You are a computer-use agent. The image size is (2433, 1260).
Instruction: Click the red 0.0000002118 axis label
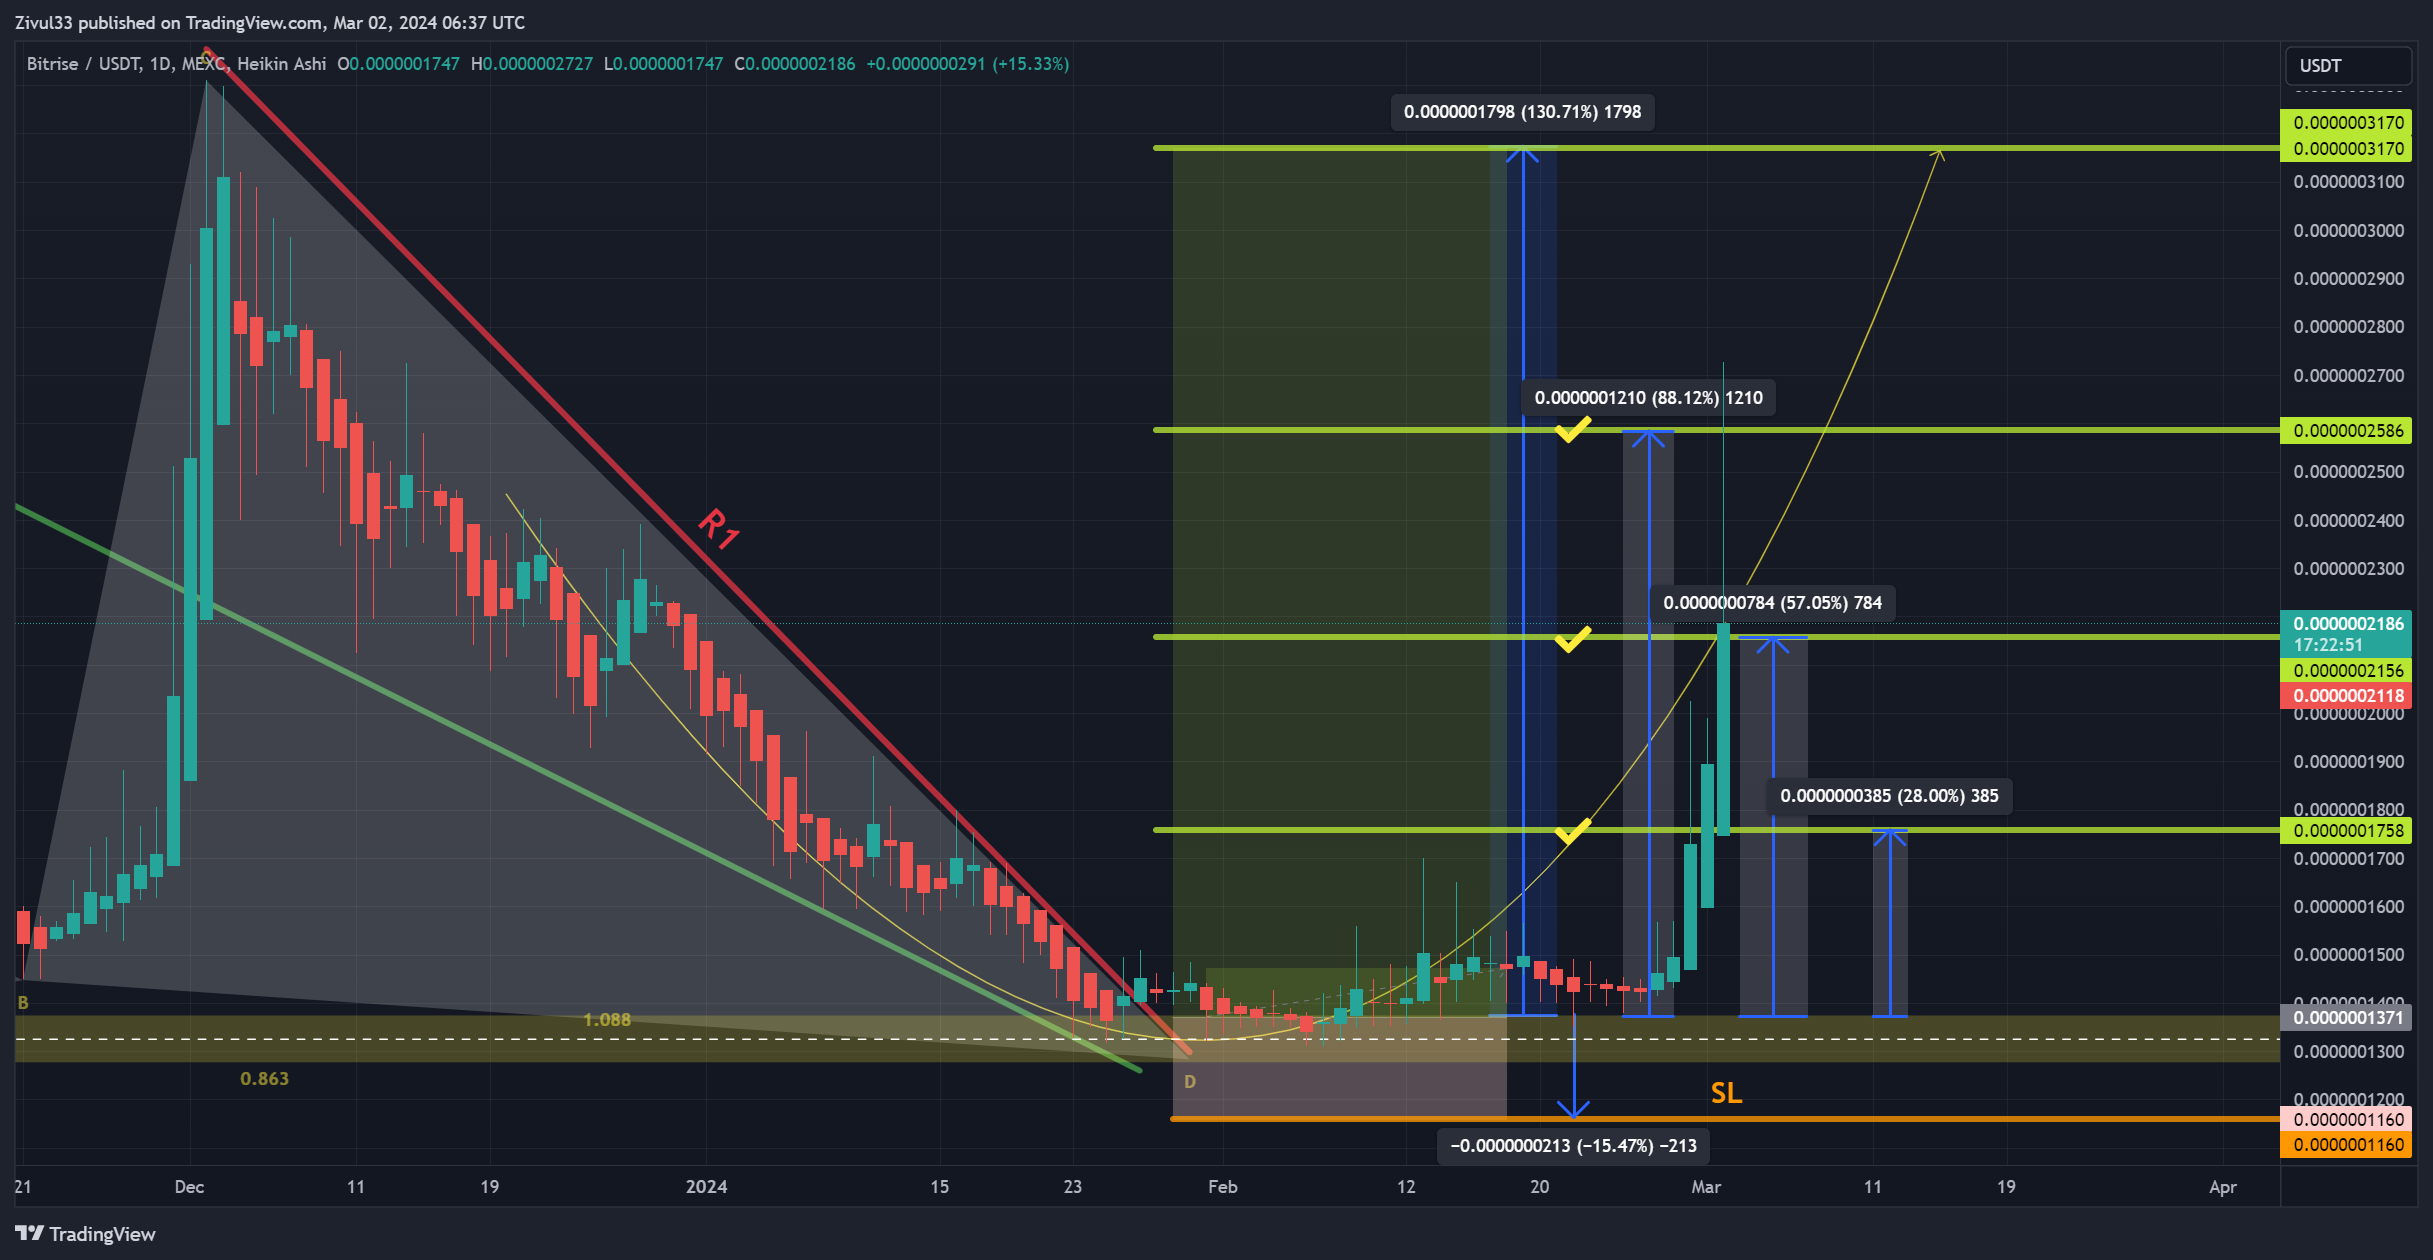click(2346, 696)
